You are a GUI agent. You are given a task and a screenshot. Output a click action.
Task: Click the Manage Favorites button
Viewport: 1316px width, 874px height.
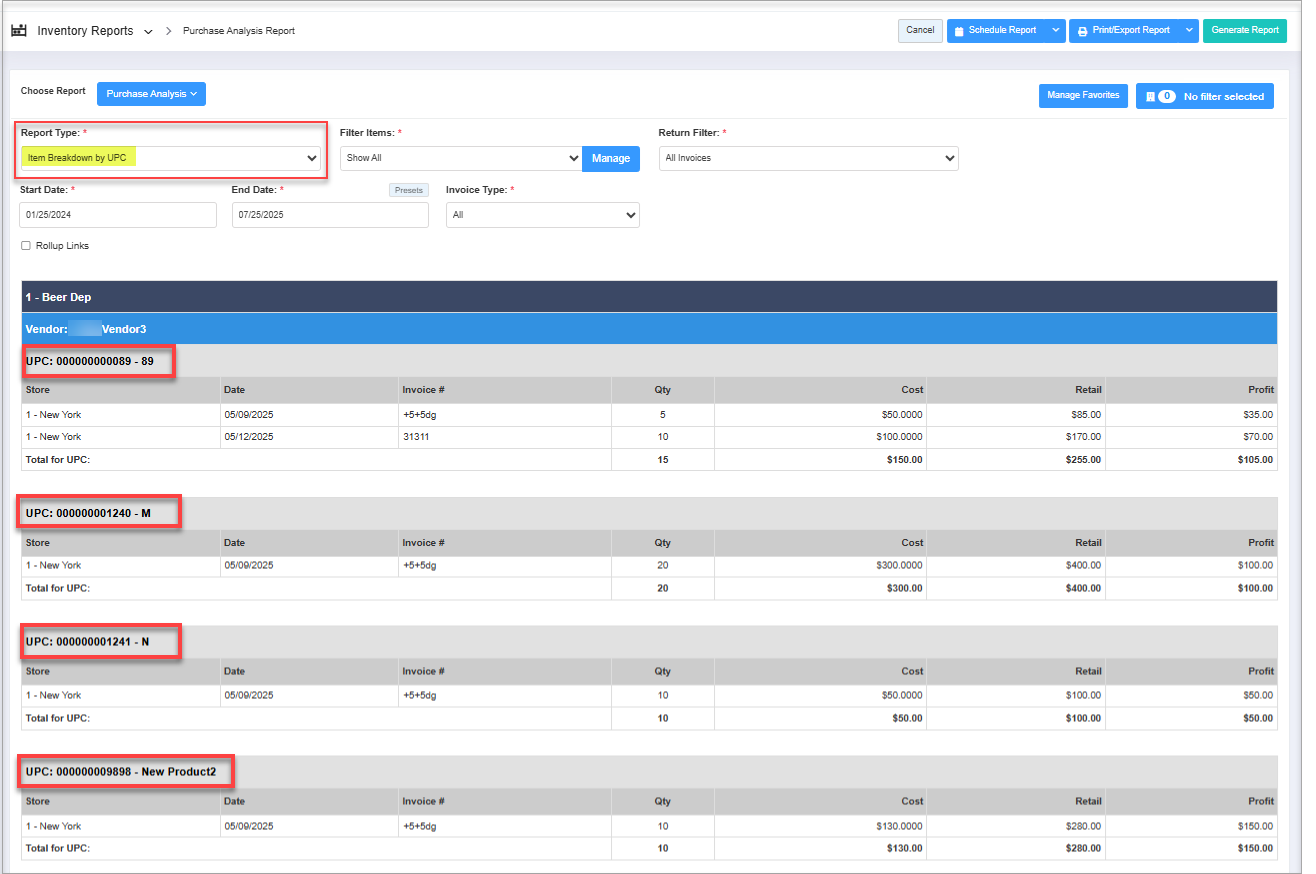pyautogui.click(x=1083, y=96)
